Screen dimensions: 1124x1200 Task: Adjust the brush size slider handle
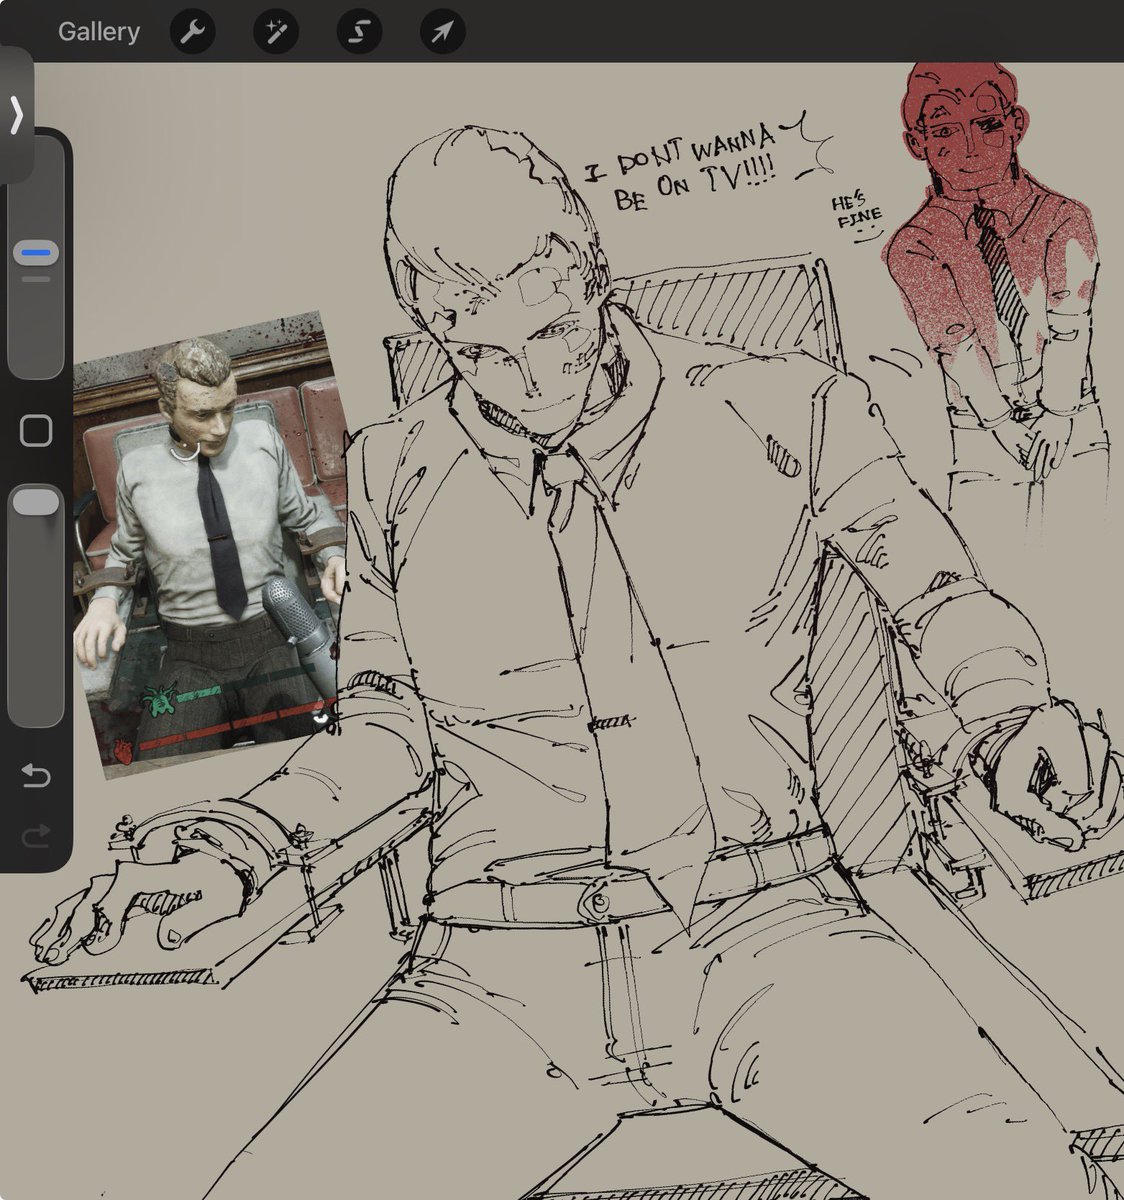36,253
